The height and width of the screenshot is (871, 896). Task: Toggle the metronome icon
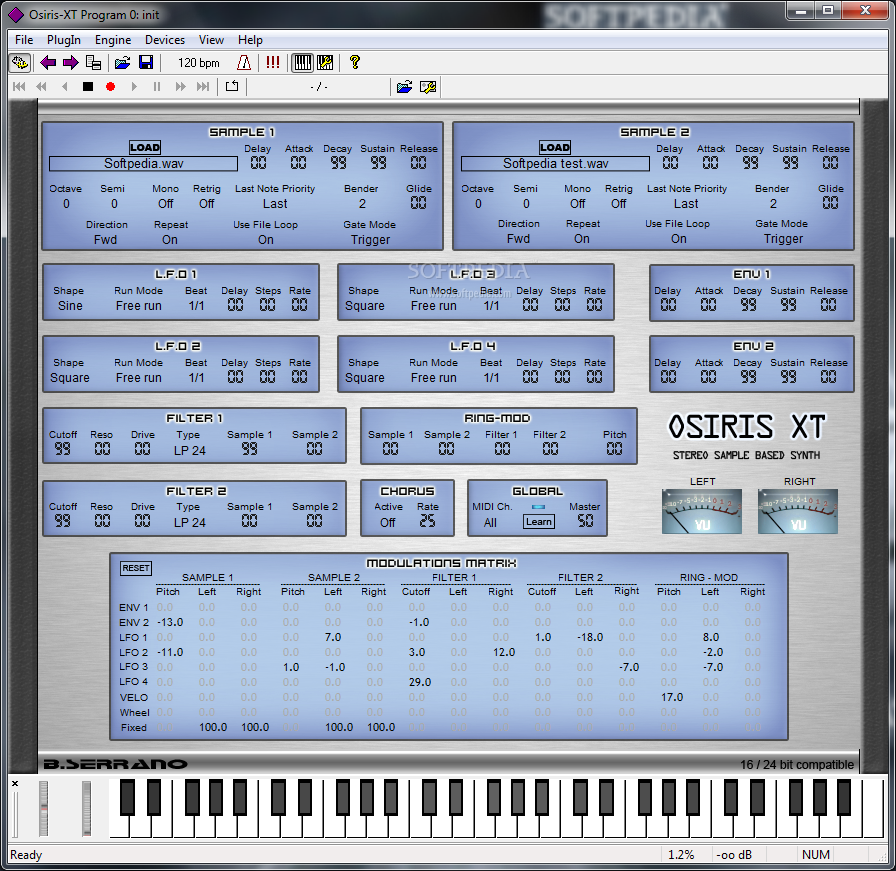coord(244,62)
